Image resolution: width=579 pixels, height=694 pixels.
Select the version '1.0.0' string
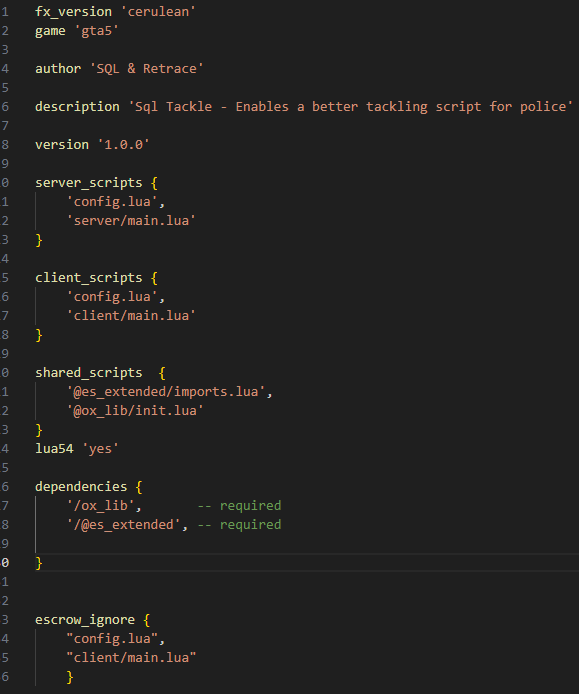pyautogui.click(x=124, y=145)
